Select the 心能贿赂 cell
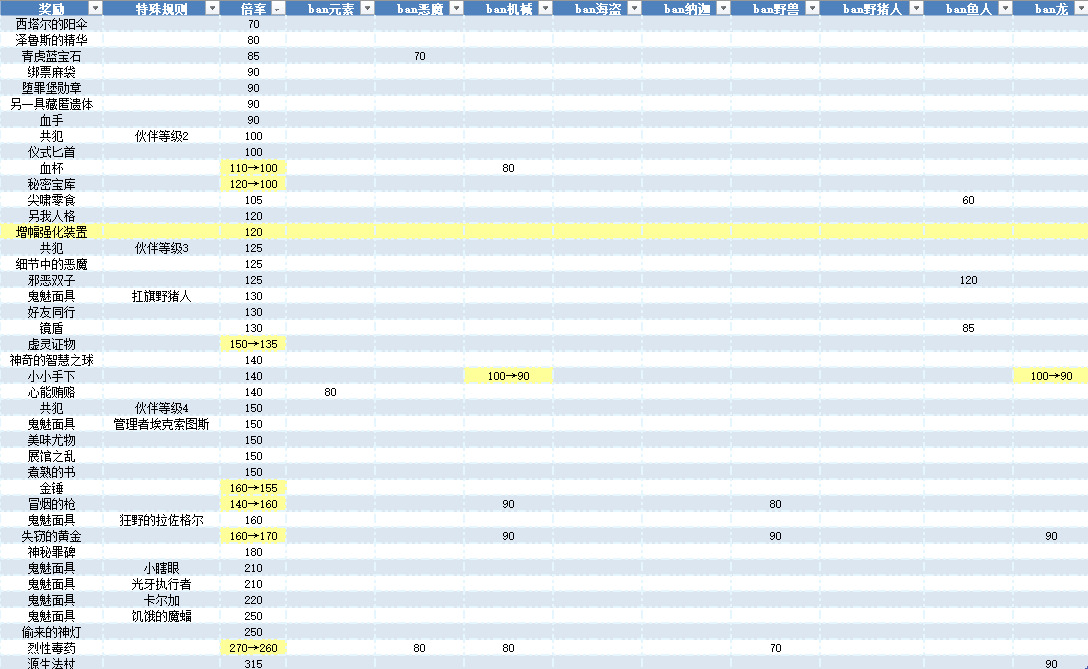Screen dimensions: 1088x669 (51, 391)
